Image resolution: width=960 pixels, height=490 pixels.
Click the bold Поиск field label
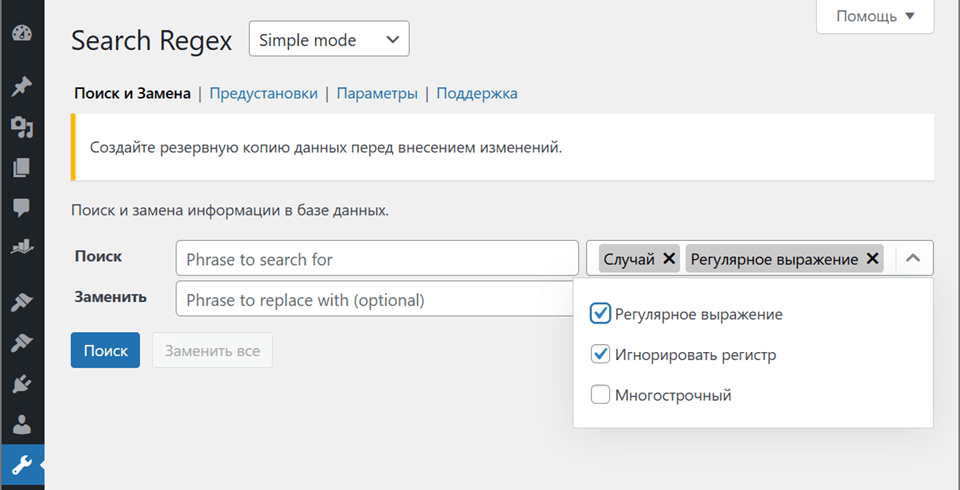pyautogui.click(x=99, y=256)
